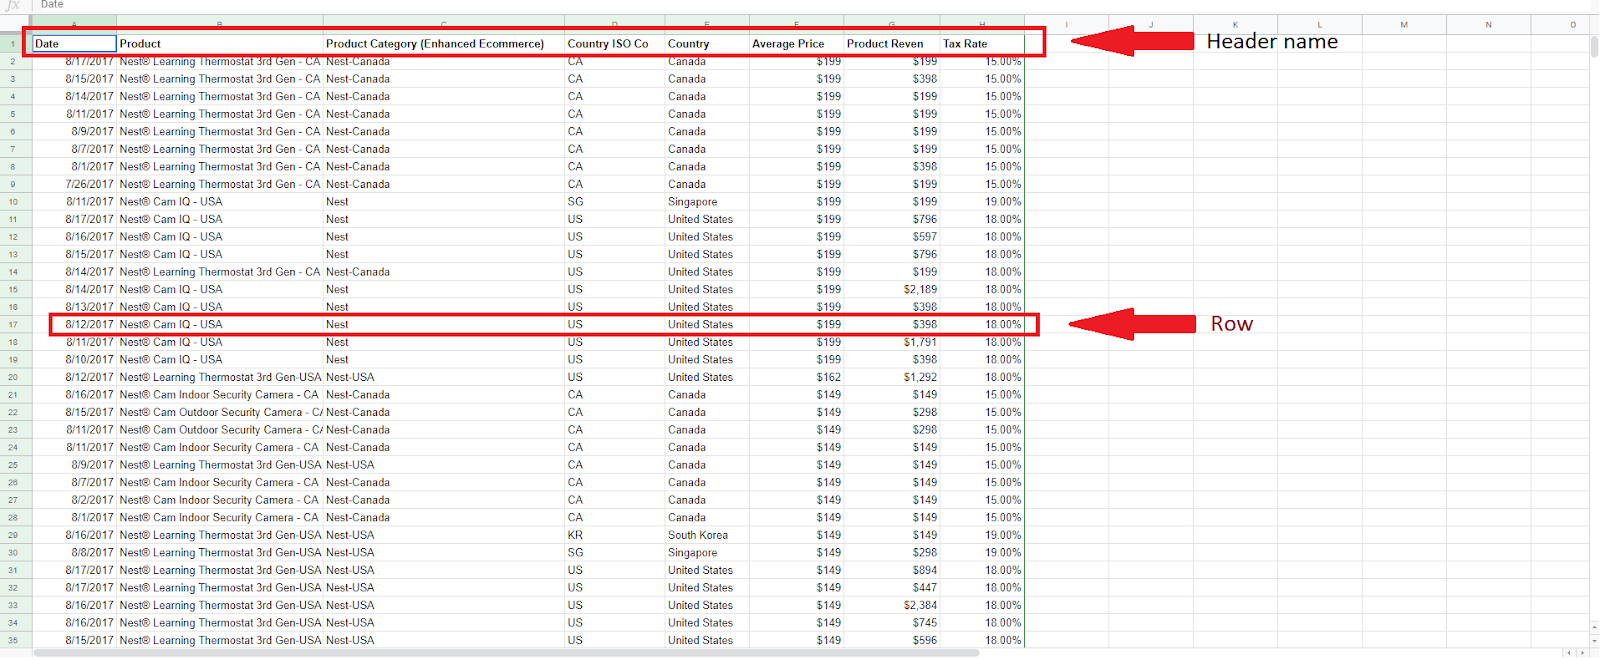Click the $2,384 revenue cell
The image size is (1600, 660).
pos(891,606)
